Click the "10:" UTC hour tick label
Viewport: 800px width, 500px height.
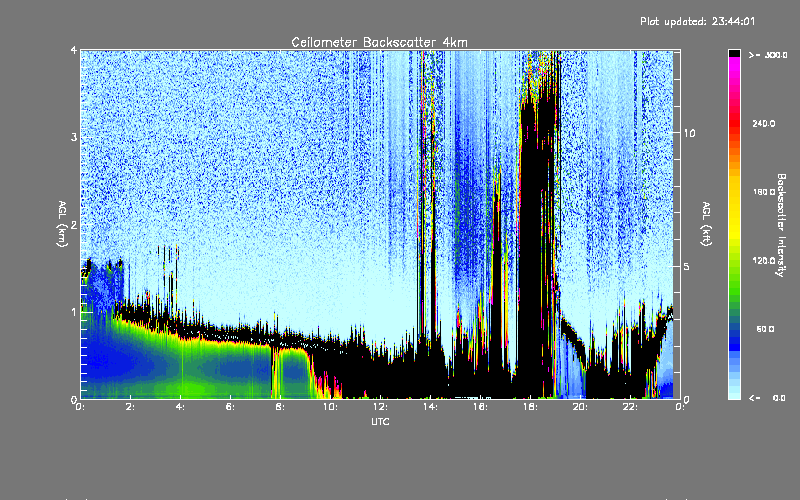click(330, 407)
